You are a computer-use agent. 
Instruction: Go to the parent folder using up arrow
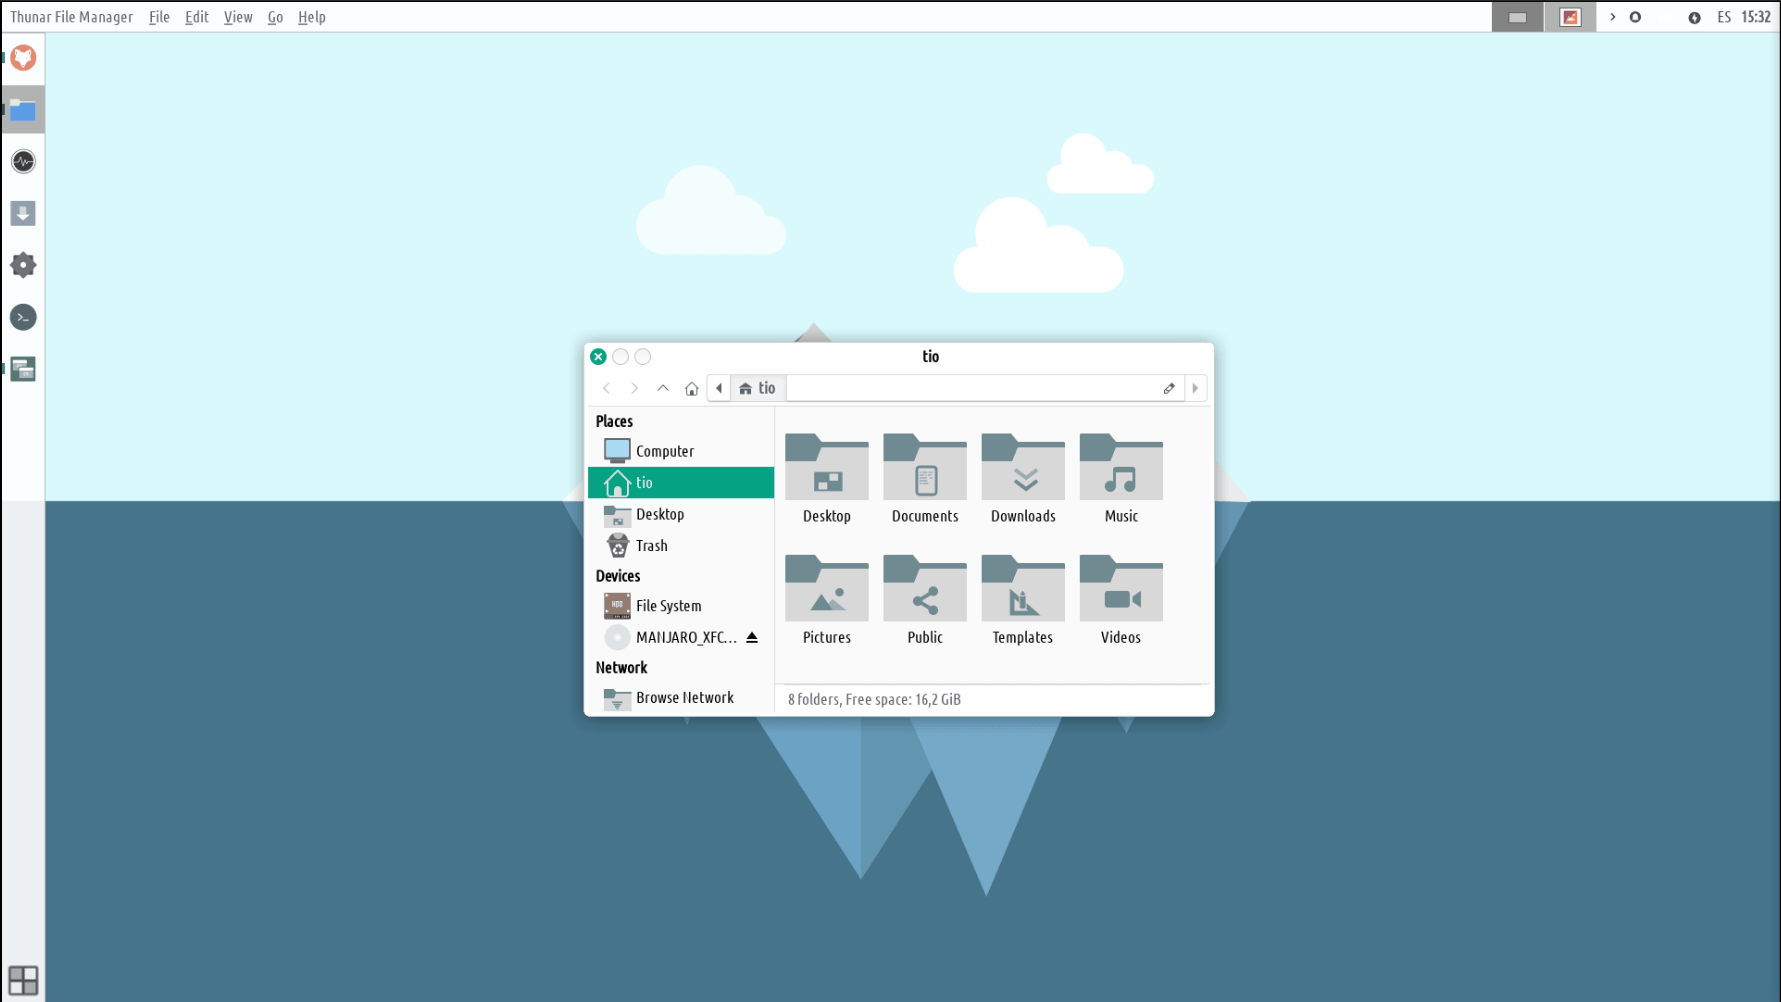[x=662, y=388]
